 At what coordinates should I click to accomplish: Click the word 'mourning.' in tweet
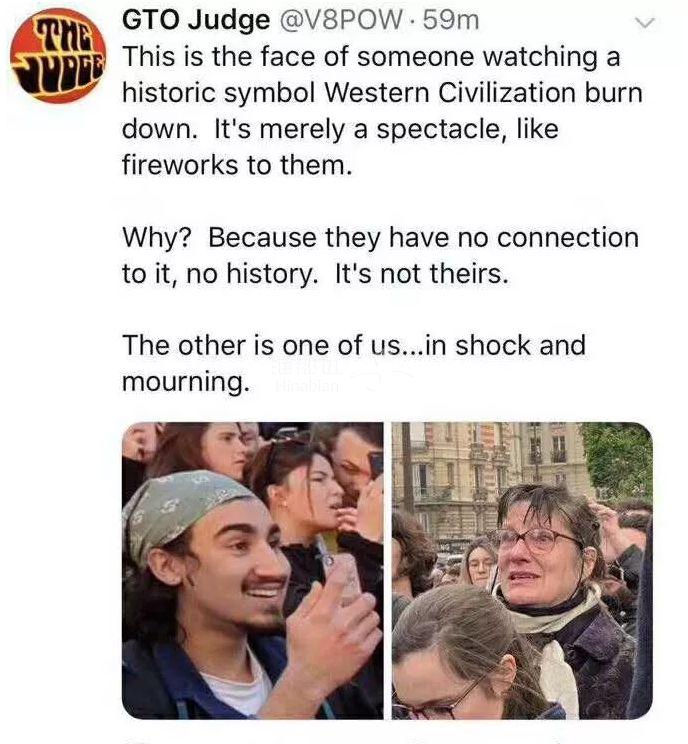pos(186,381)
